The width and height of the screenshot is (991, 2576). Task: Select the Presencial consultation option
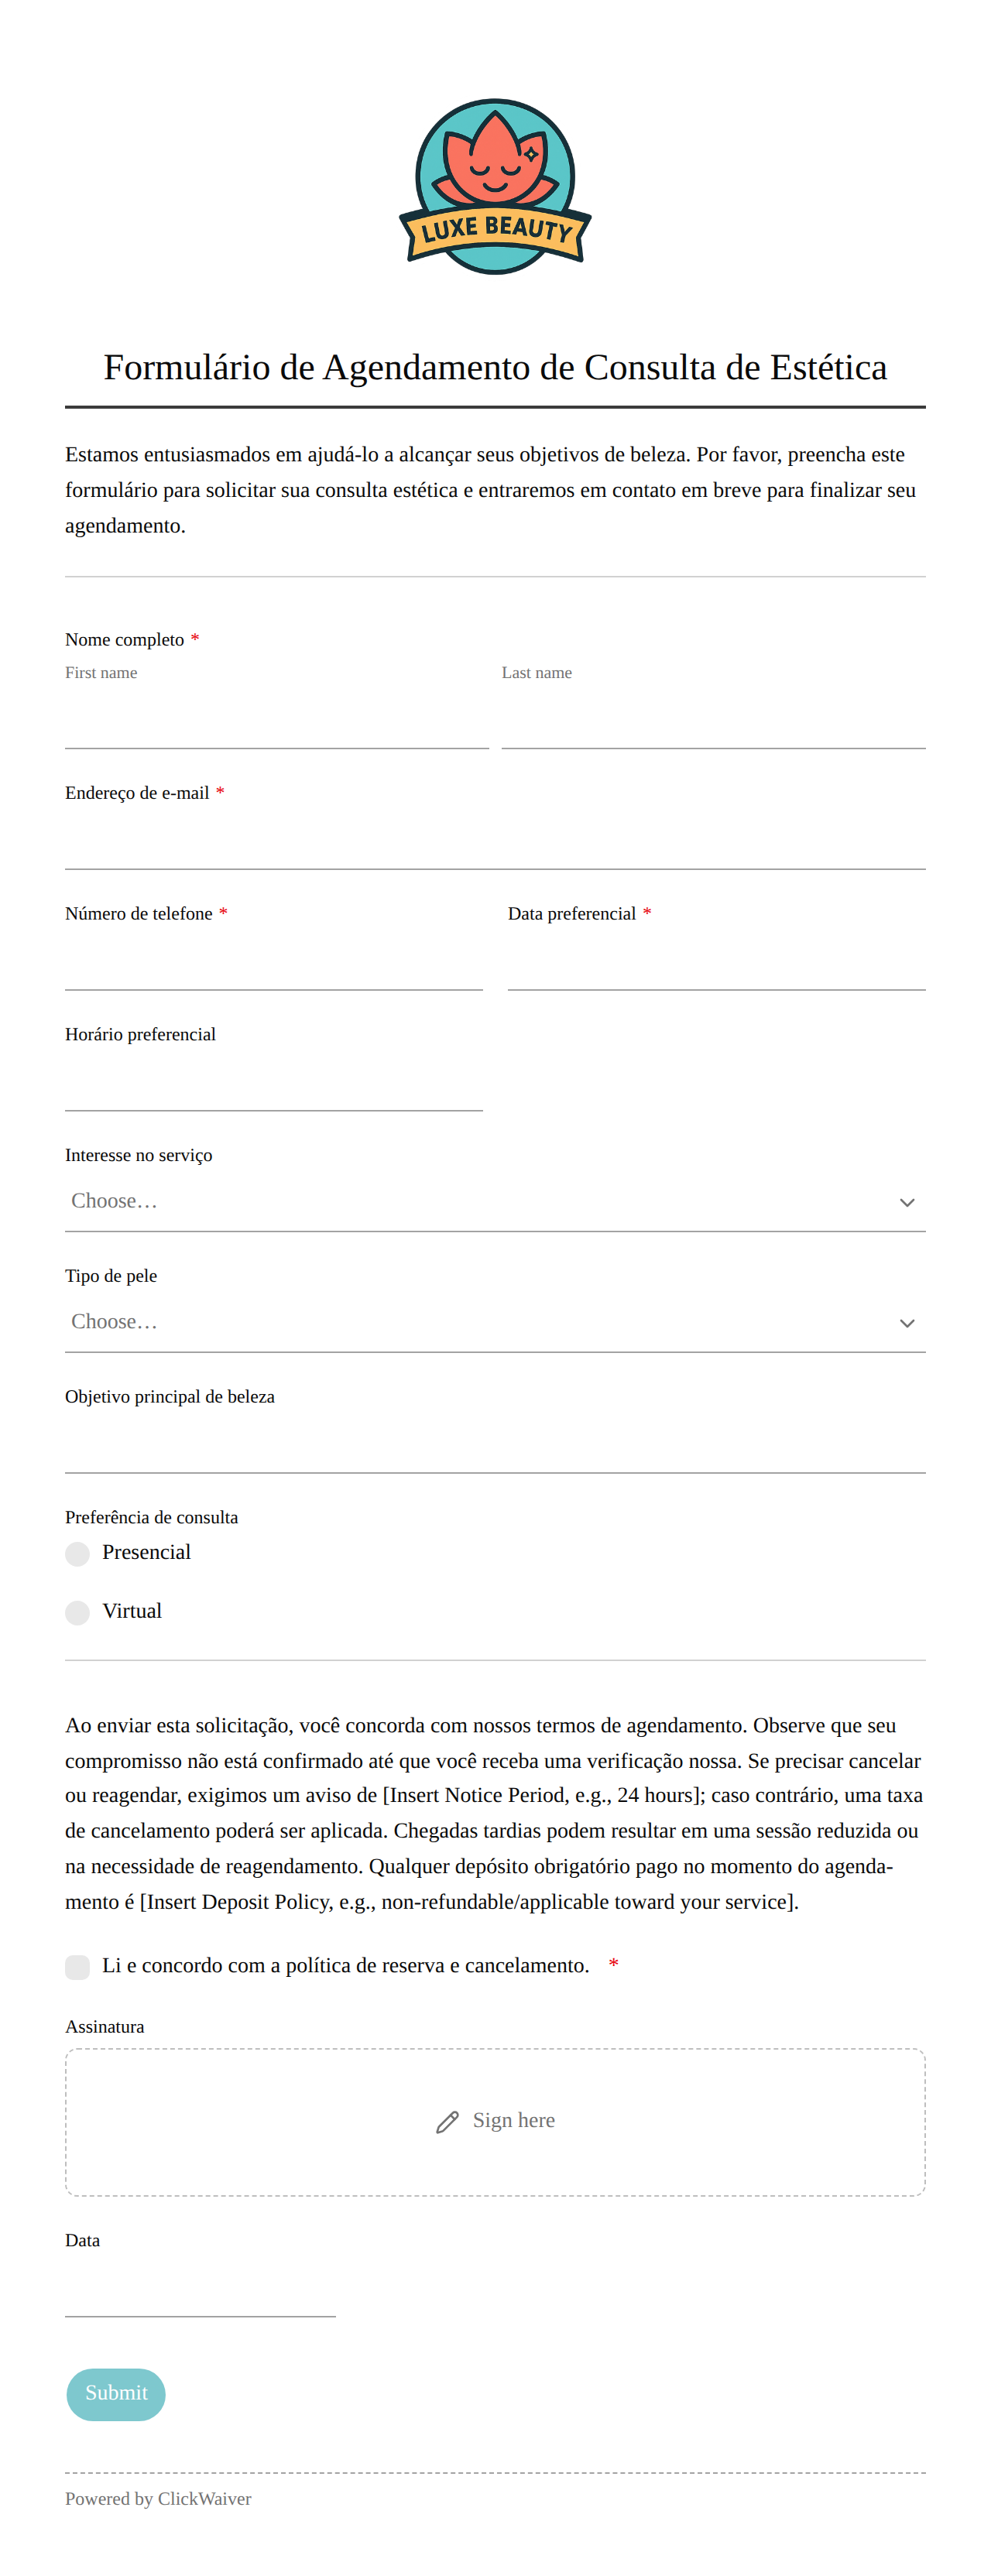(x=77, y=1553)
